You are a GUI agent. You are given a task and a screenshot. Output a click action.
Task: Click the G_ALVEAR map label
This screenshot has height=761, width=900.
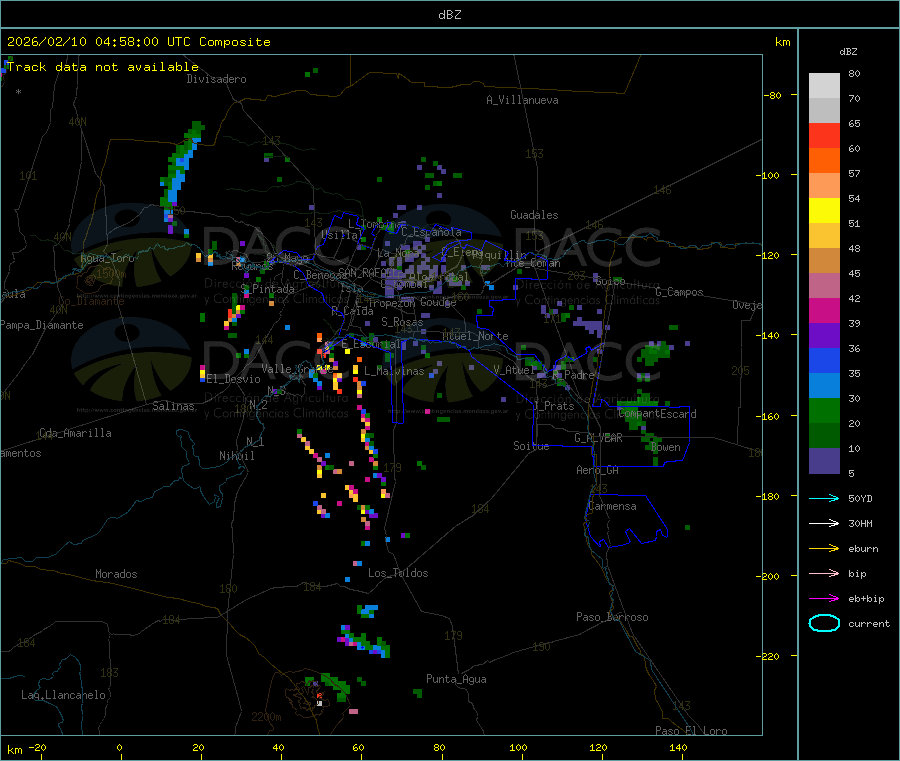point(598,438)
